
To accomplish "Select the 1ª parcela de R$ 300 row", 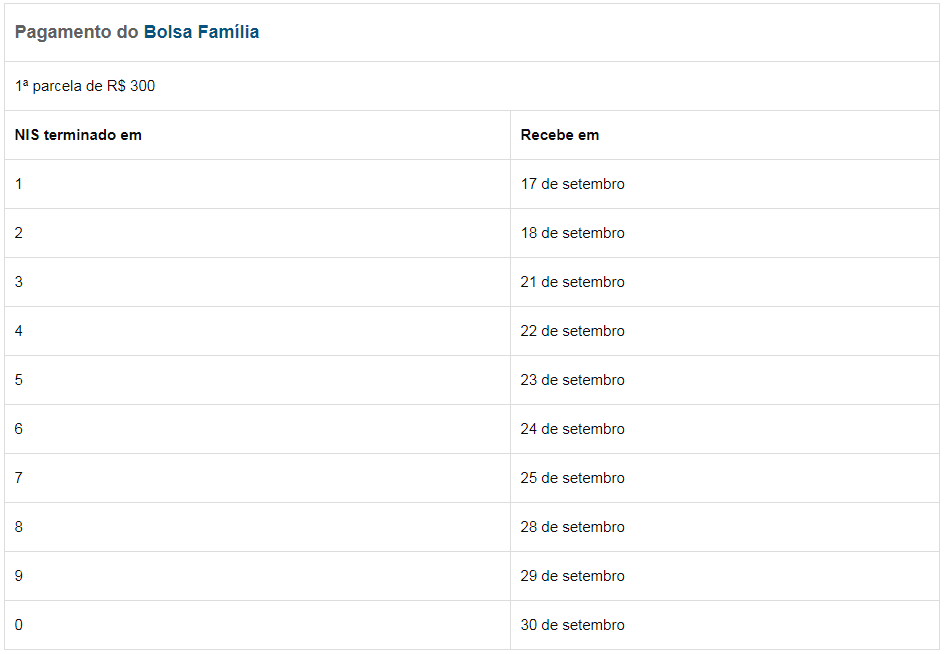I will pyautogui.click(x=472, y=86).
